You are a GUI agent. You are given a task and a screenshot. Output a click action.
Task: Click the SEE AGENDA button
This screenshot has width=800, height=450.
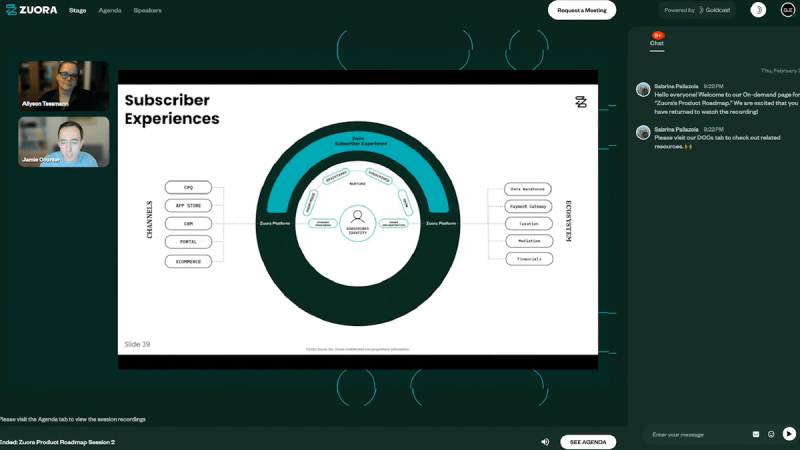point(588,442)
